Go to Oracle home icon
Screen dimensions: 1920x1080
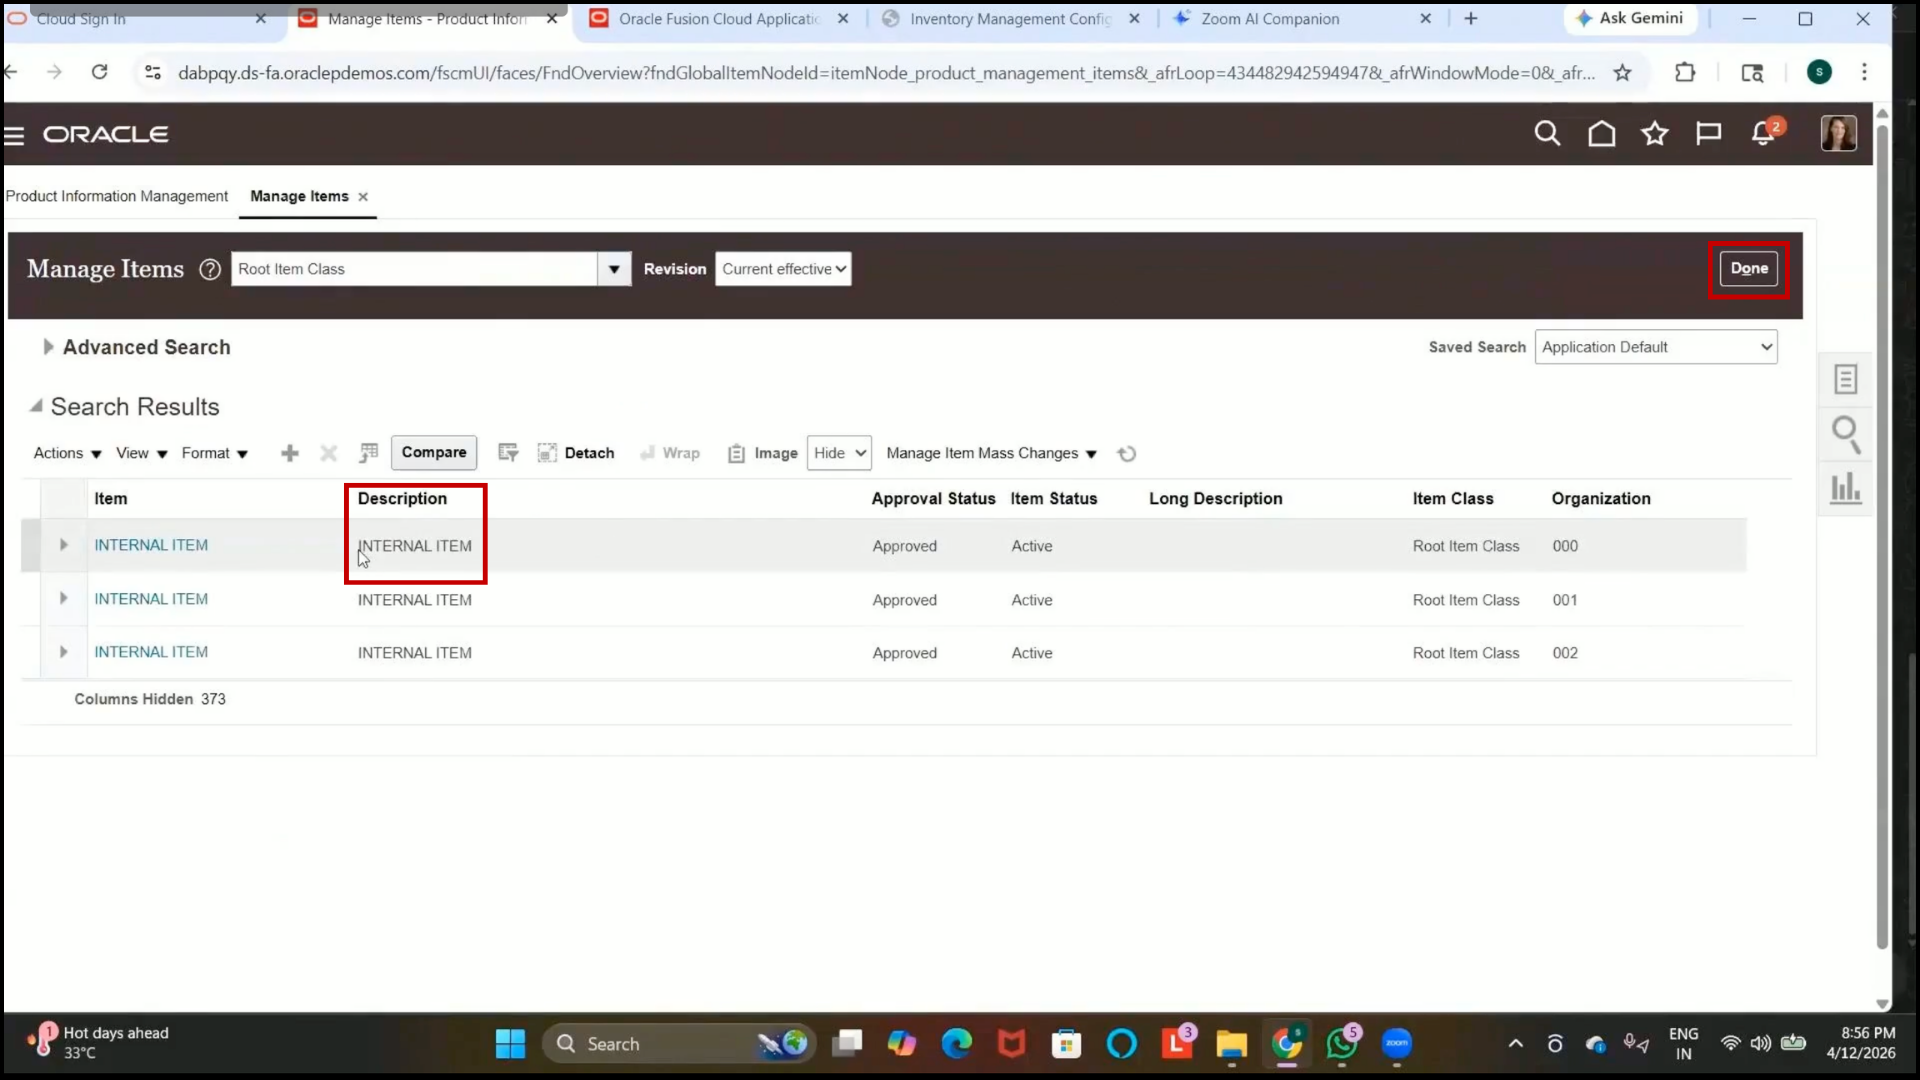pyautogui.click(x=1601, y=133)
